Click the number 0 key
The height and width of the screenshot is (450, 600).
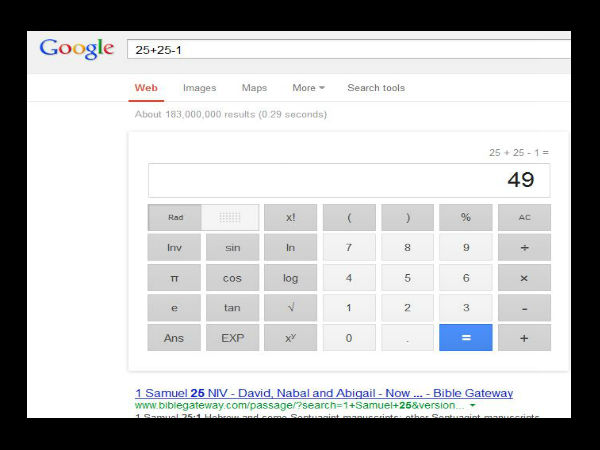(349, 338)
